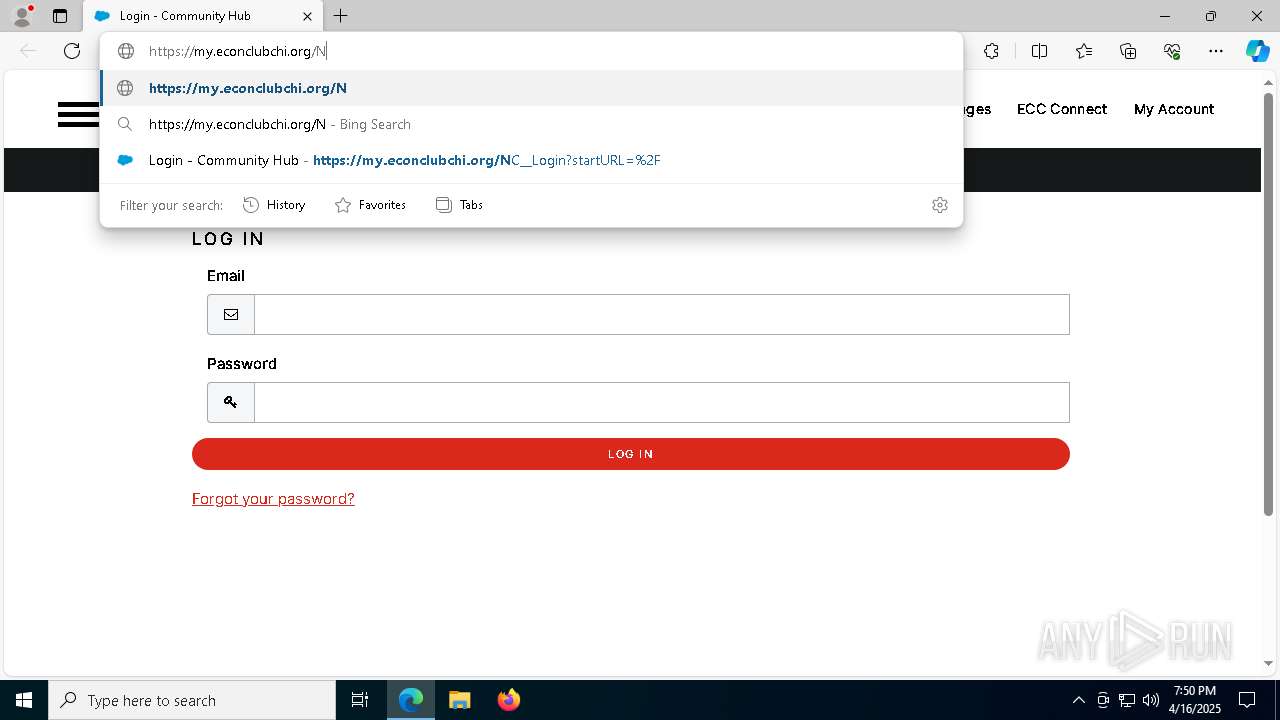Click the Windows taskbar search box
Viewport: 1280px width, 720px height.
coord(192,700)
